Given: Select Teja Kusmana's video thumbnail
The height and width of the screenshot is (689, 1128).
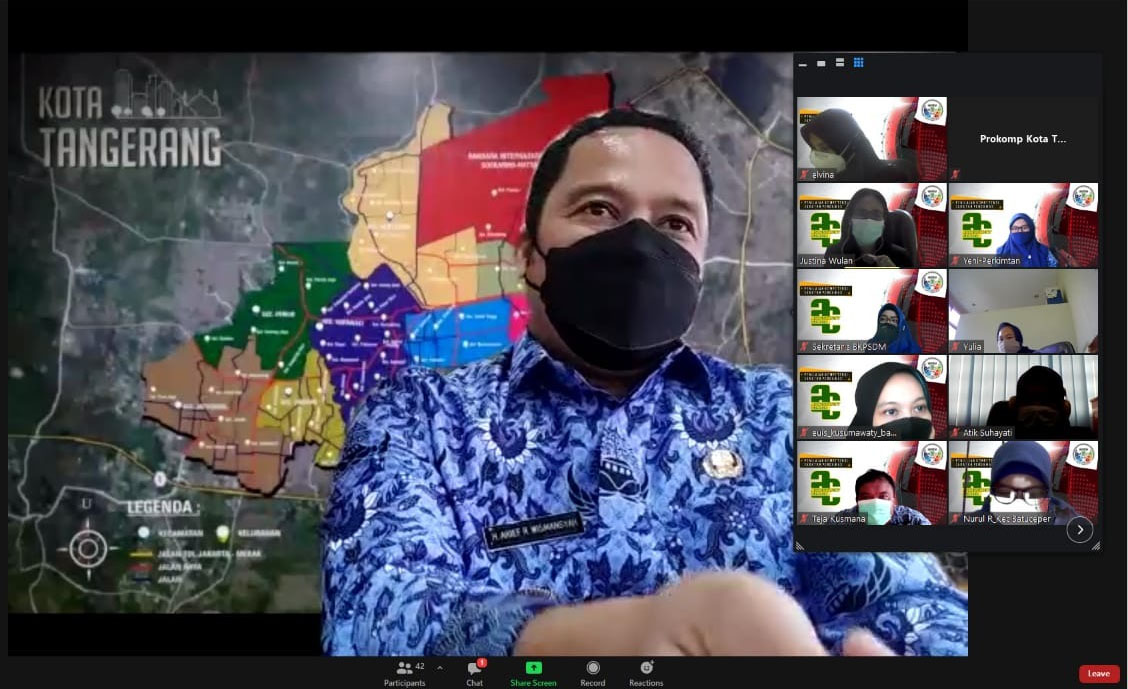Looking at the screenshot, I should point(872,483).
